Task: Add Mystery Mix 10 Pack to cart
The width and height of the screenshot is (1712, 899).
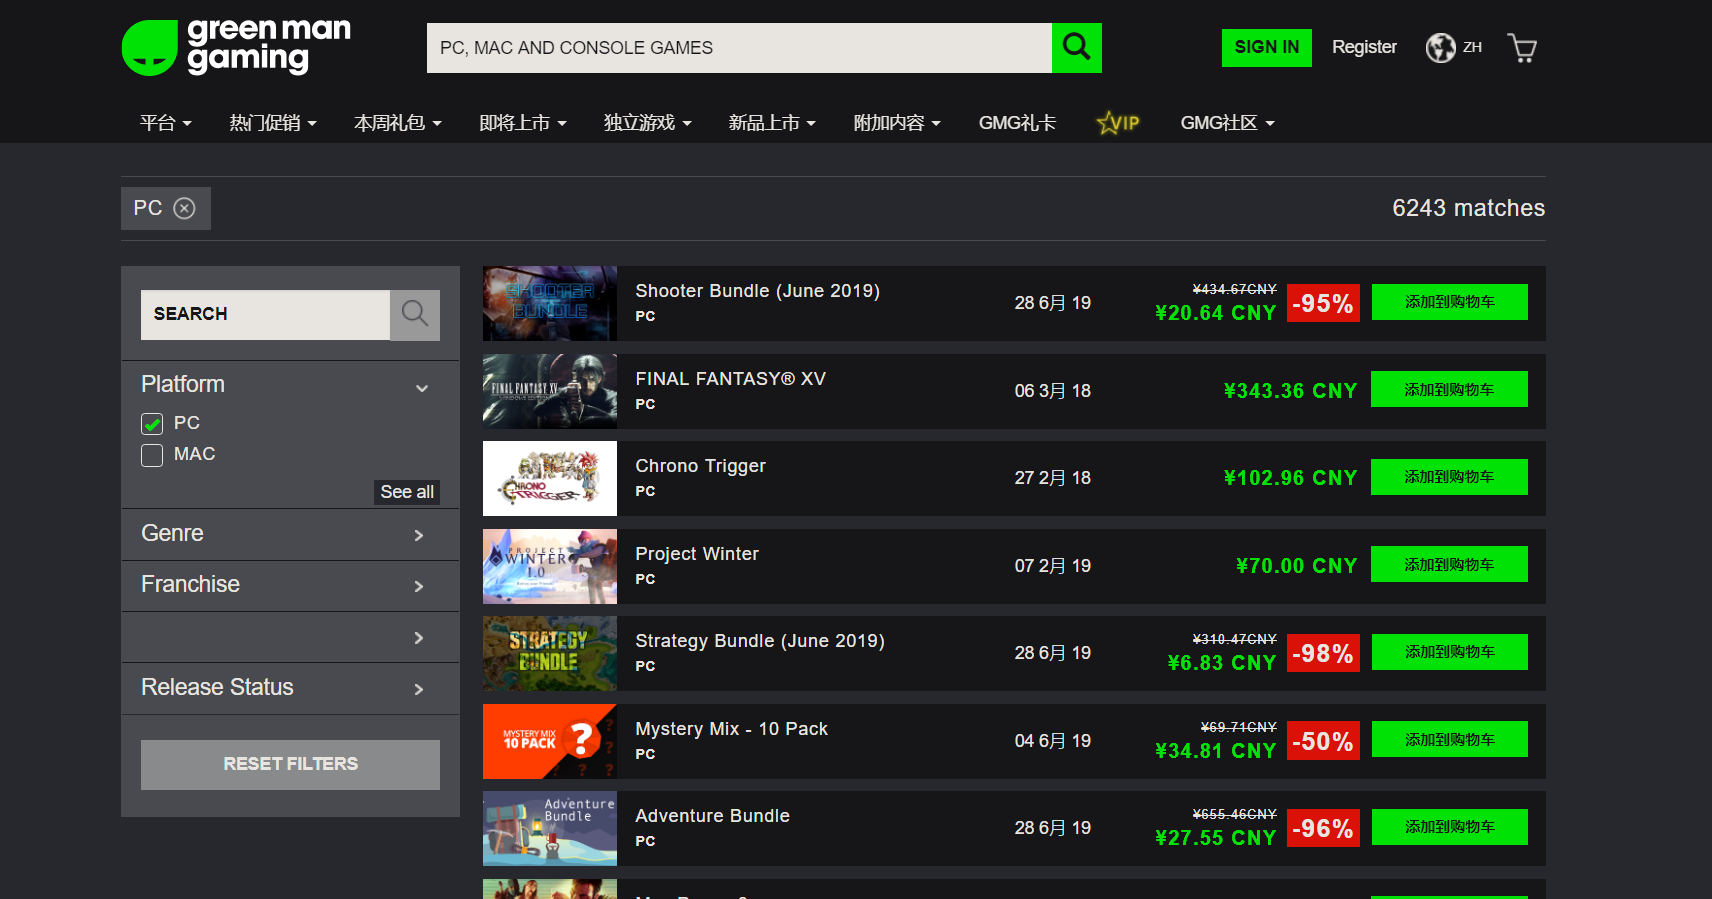Action: pyautogui.click(x=1449, y=740)
